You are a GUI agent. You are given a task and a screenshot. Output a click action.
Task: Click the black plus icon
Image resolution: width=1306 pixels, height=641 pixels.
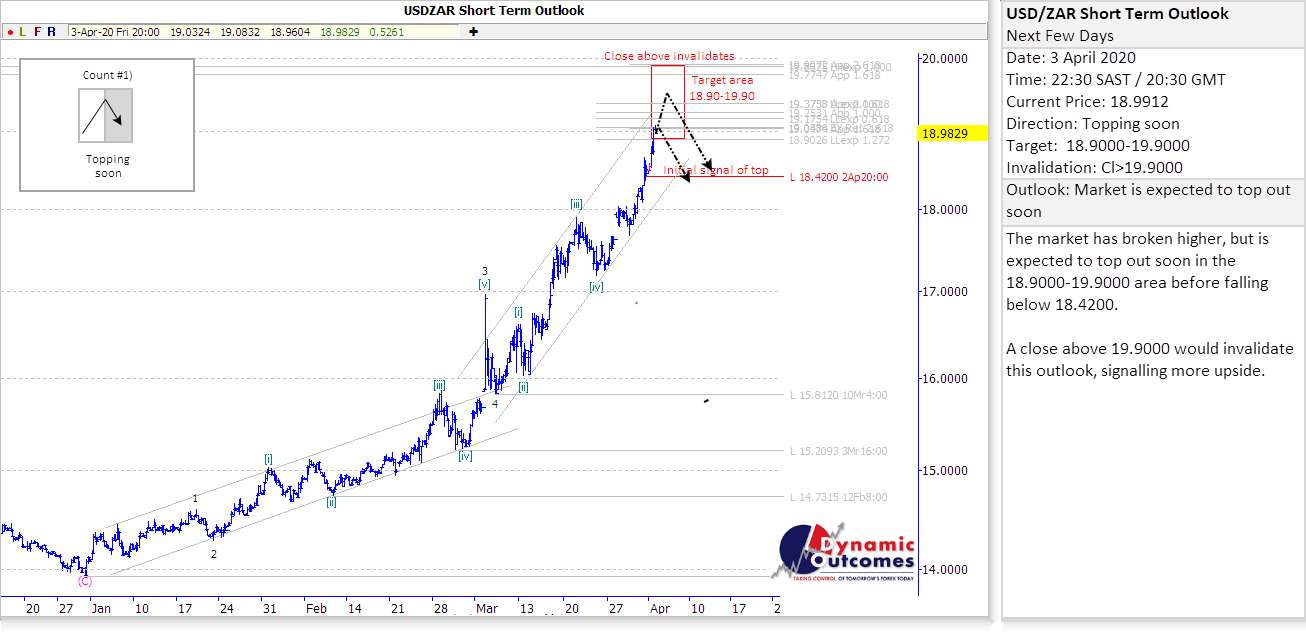point(473,32)
